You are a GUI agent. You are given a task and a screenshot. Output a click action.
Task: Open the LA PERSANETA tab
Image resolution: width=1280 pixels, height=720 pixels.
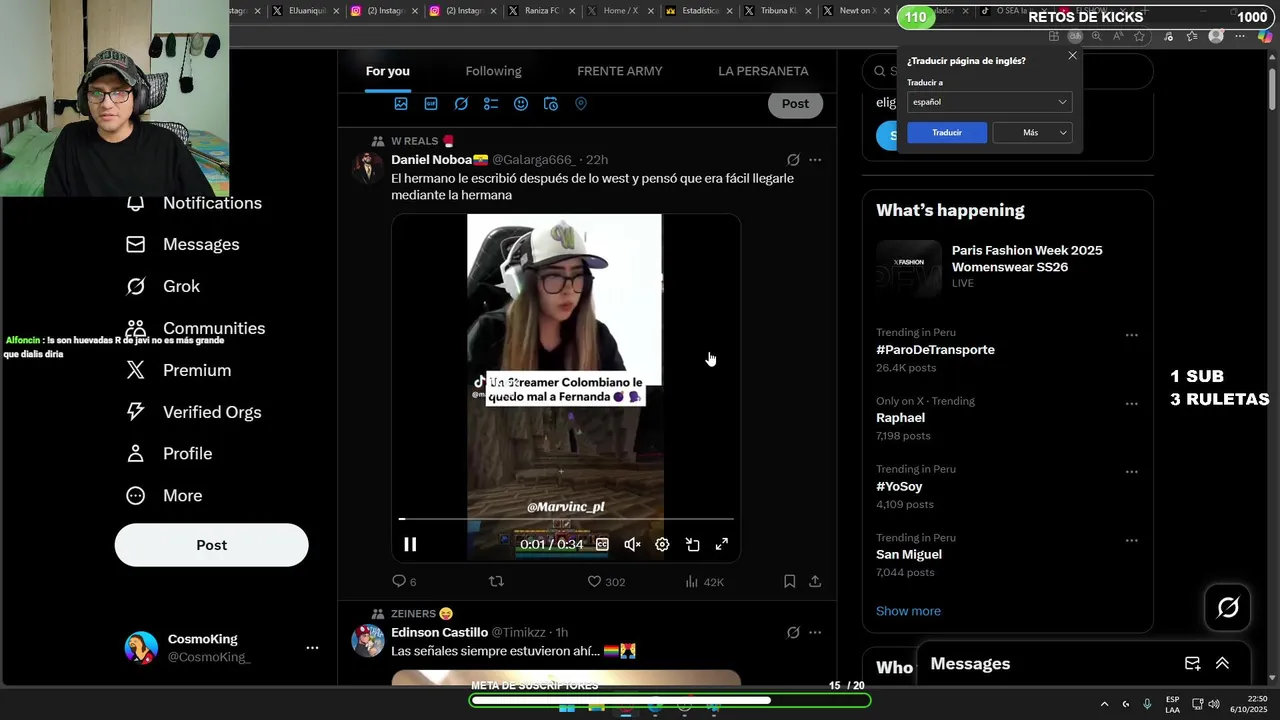point(763,71)
